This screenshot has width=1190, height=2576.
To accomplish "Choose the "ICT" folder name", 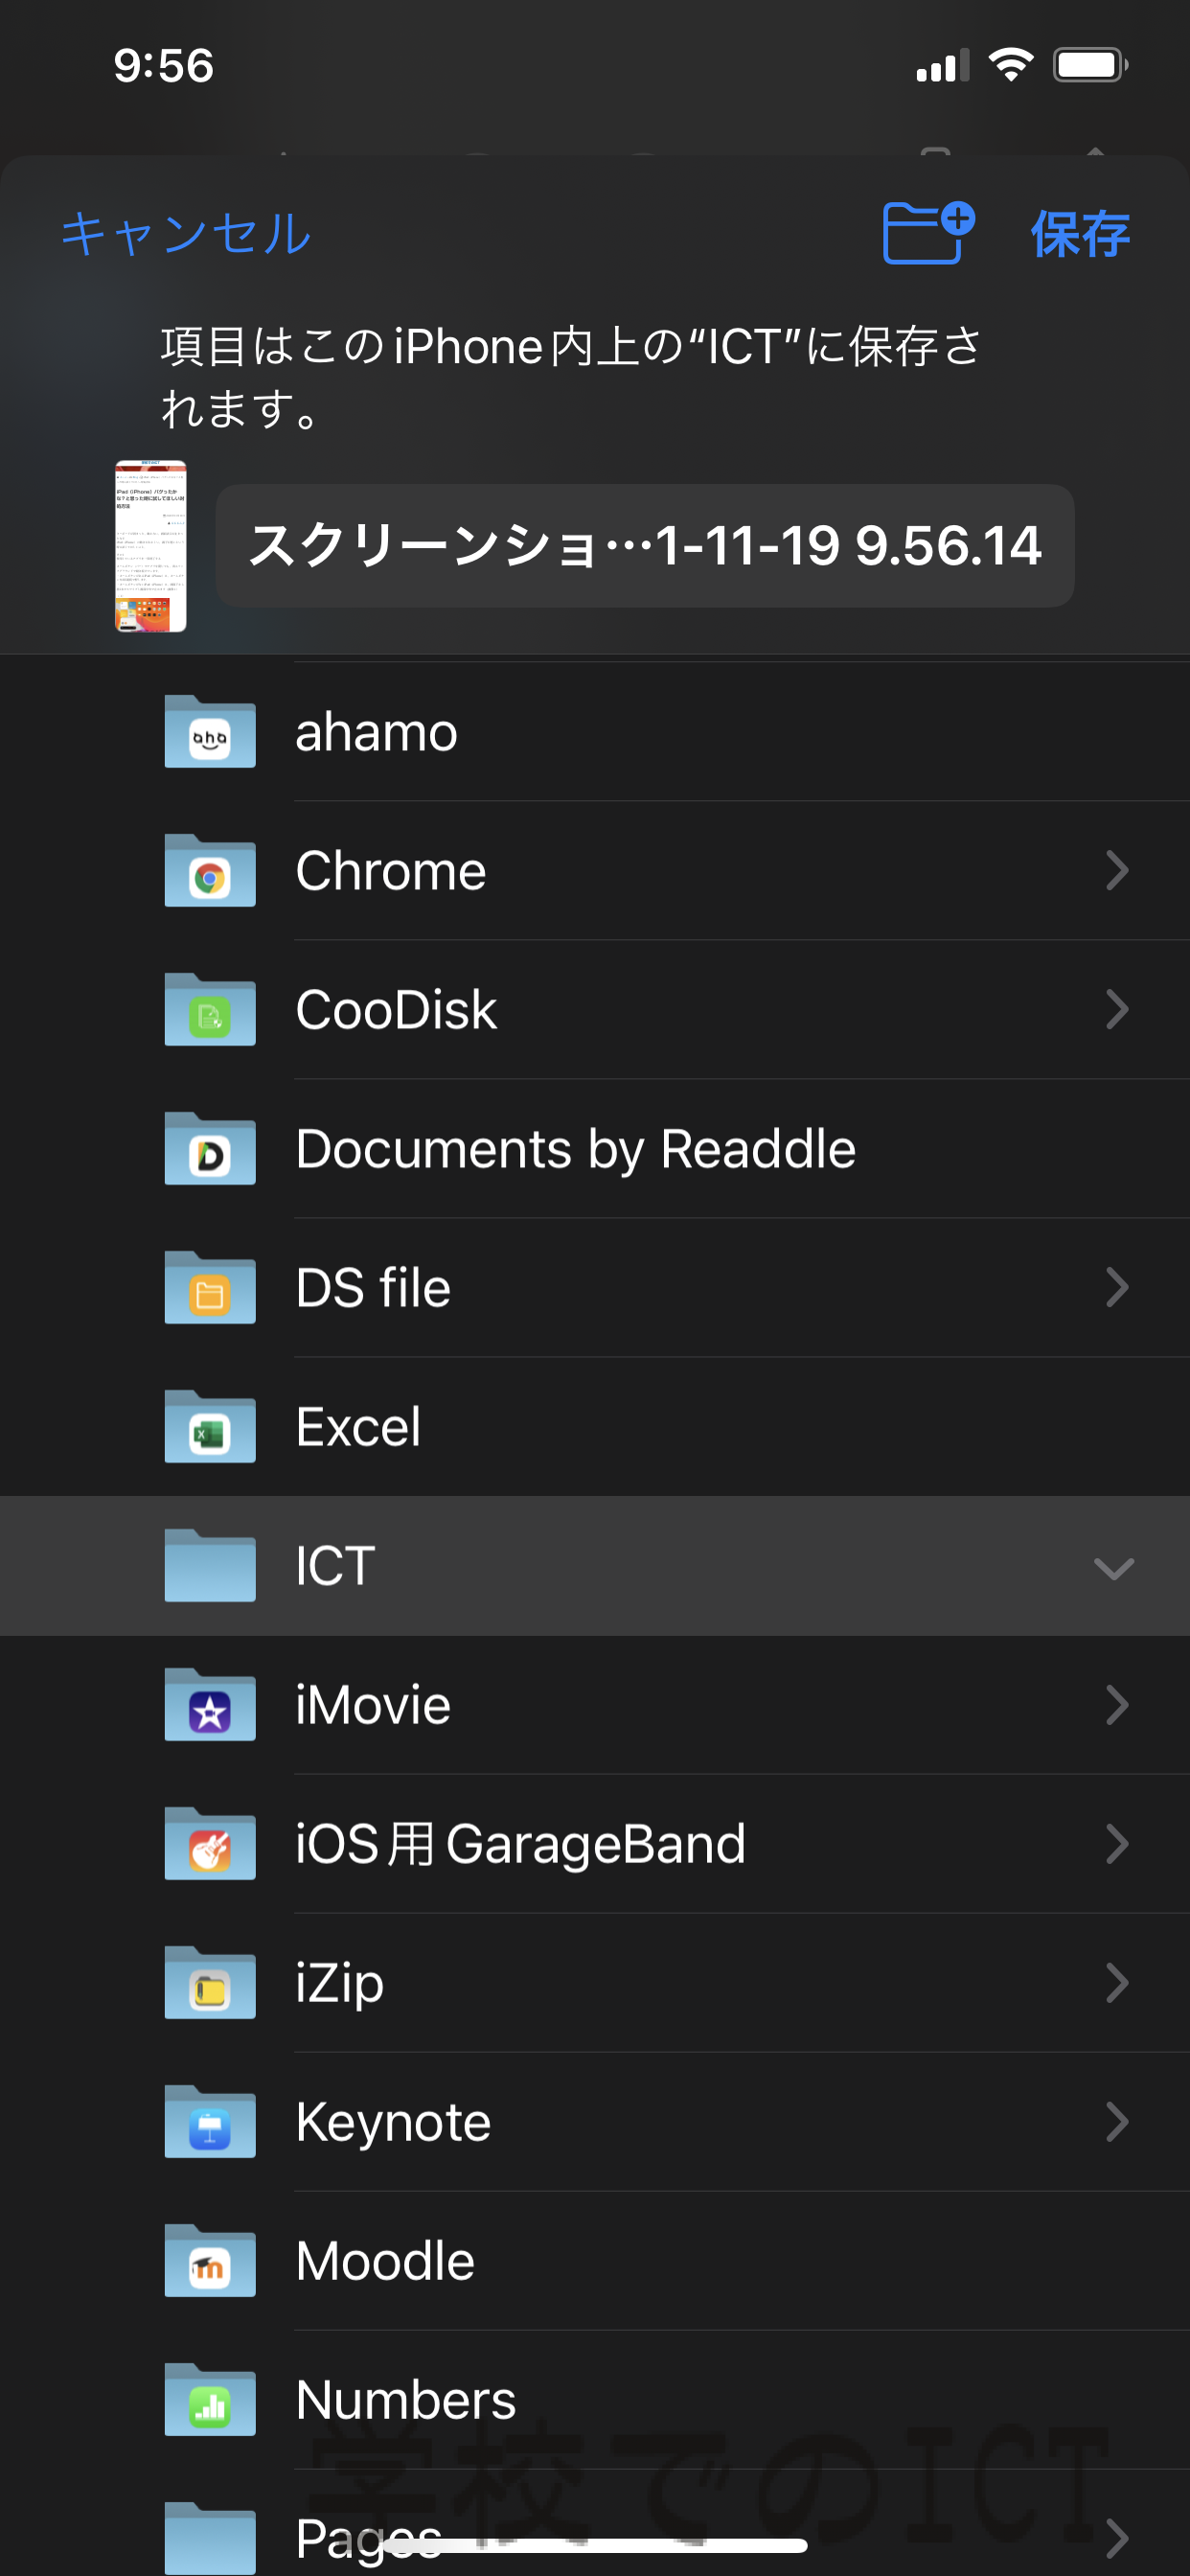I will pyautogui.click(x=335, y=1566).
